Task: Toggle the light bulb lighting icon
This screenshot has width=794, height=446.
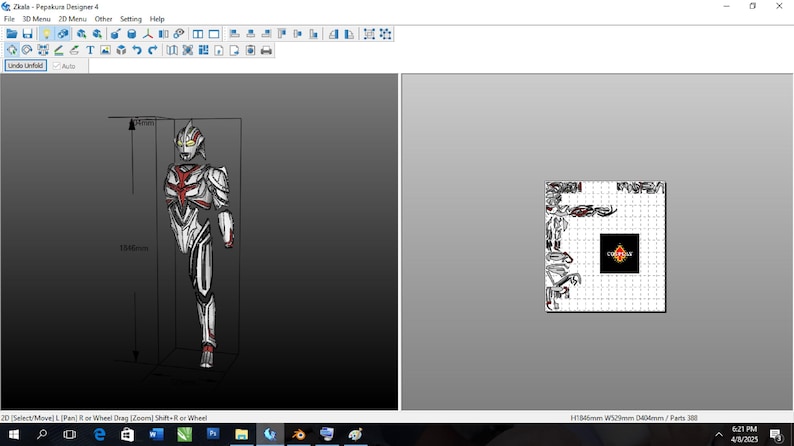Action: [x=46, y=34]
